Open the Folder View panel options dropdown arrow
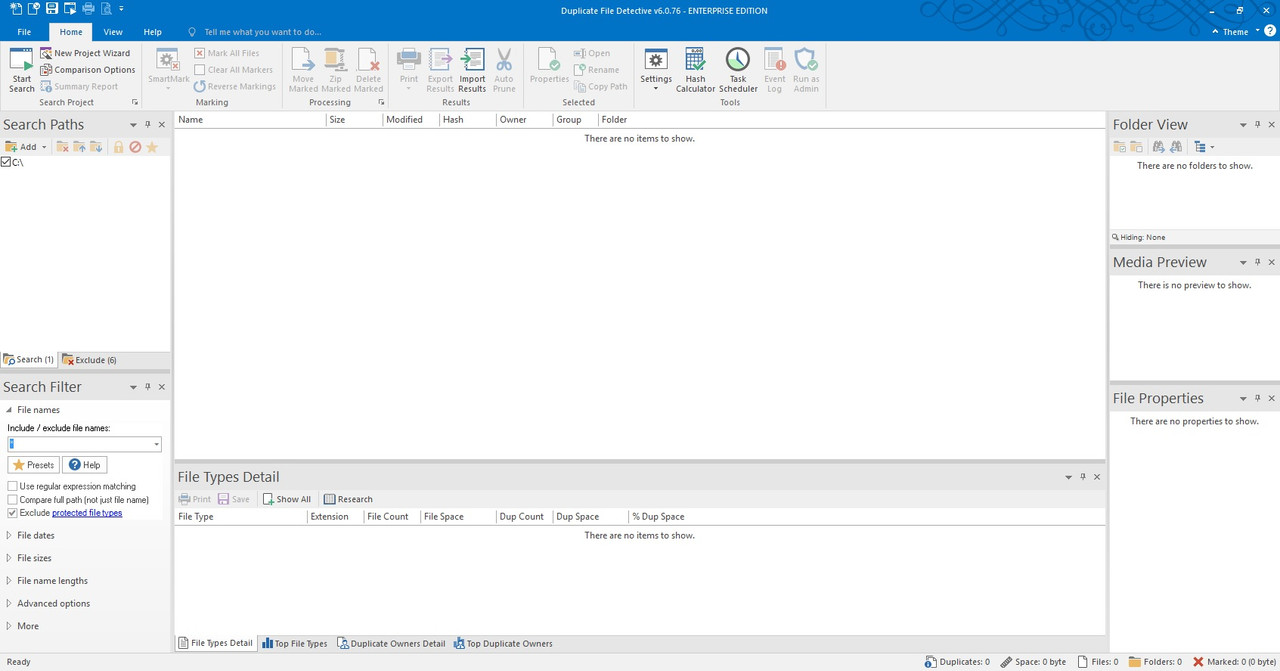This screenshot has width=1280, height=671. coord(1243,125)
